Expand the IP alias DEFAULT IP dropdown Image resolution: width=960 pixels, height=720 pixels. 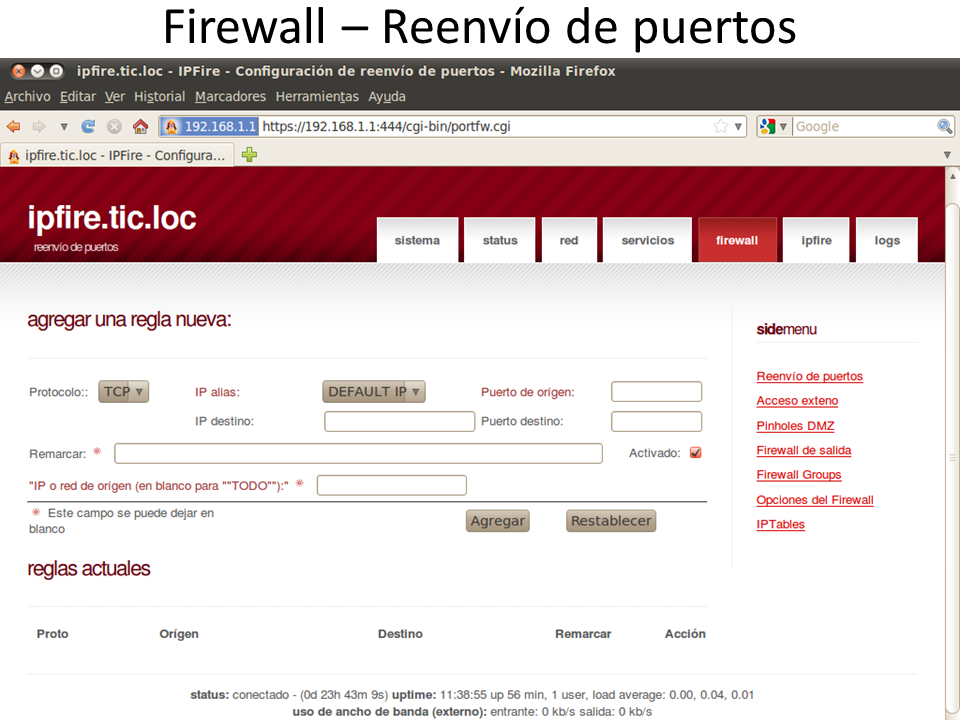pyautogui.click(x=373, y=392)
